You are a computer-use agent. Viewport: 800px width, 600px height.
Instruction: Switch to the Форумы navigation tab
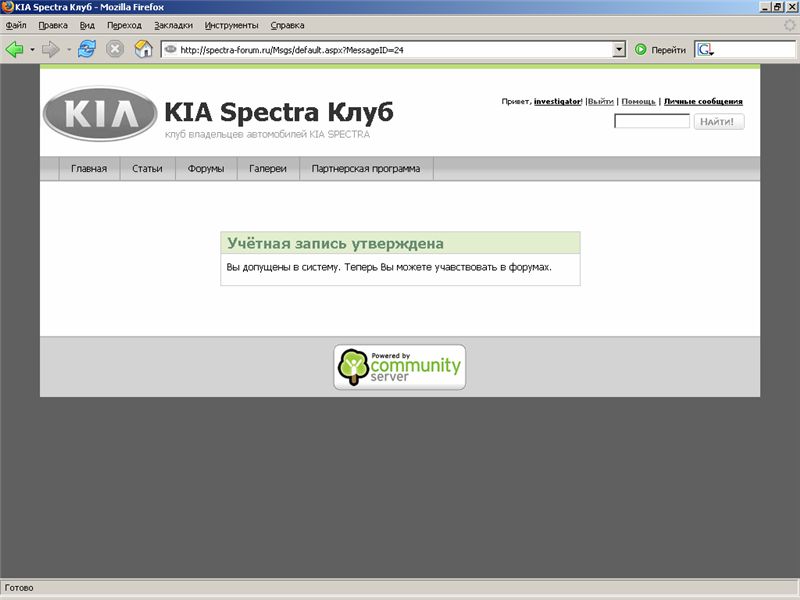(206, 169)
